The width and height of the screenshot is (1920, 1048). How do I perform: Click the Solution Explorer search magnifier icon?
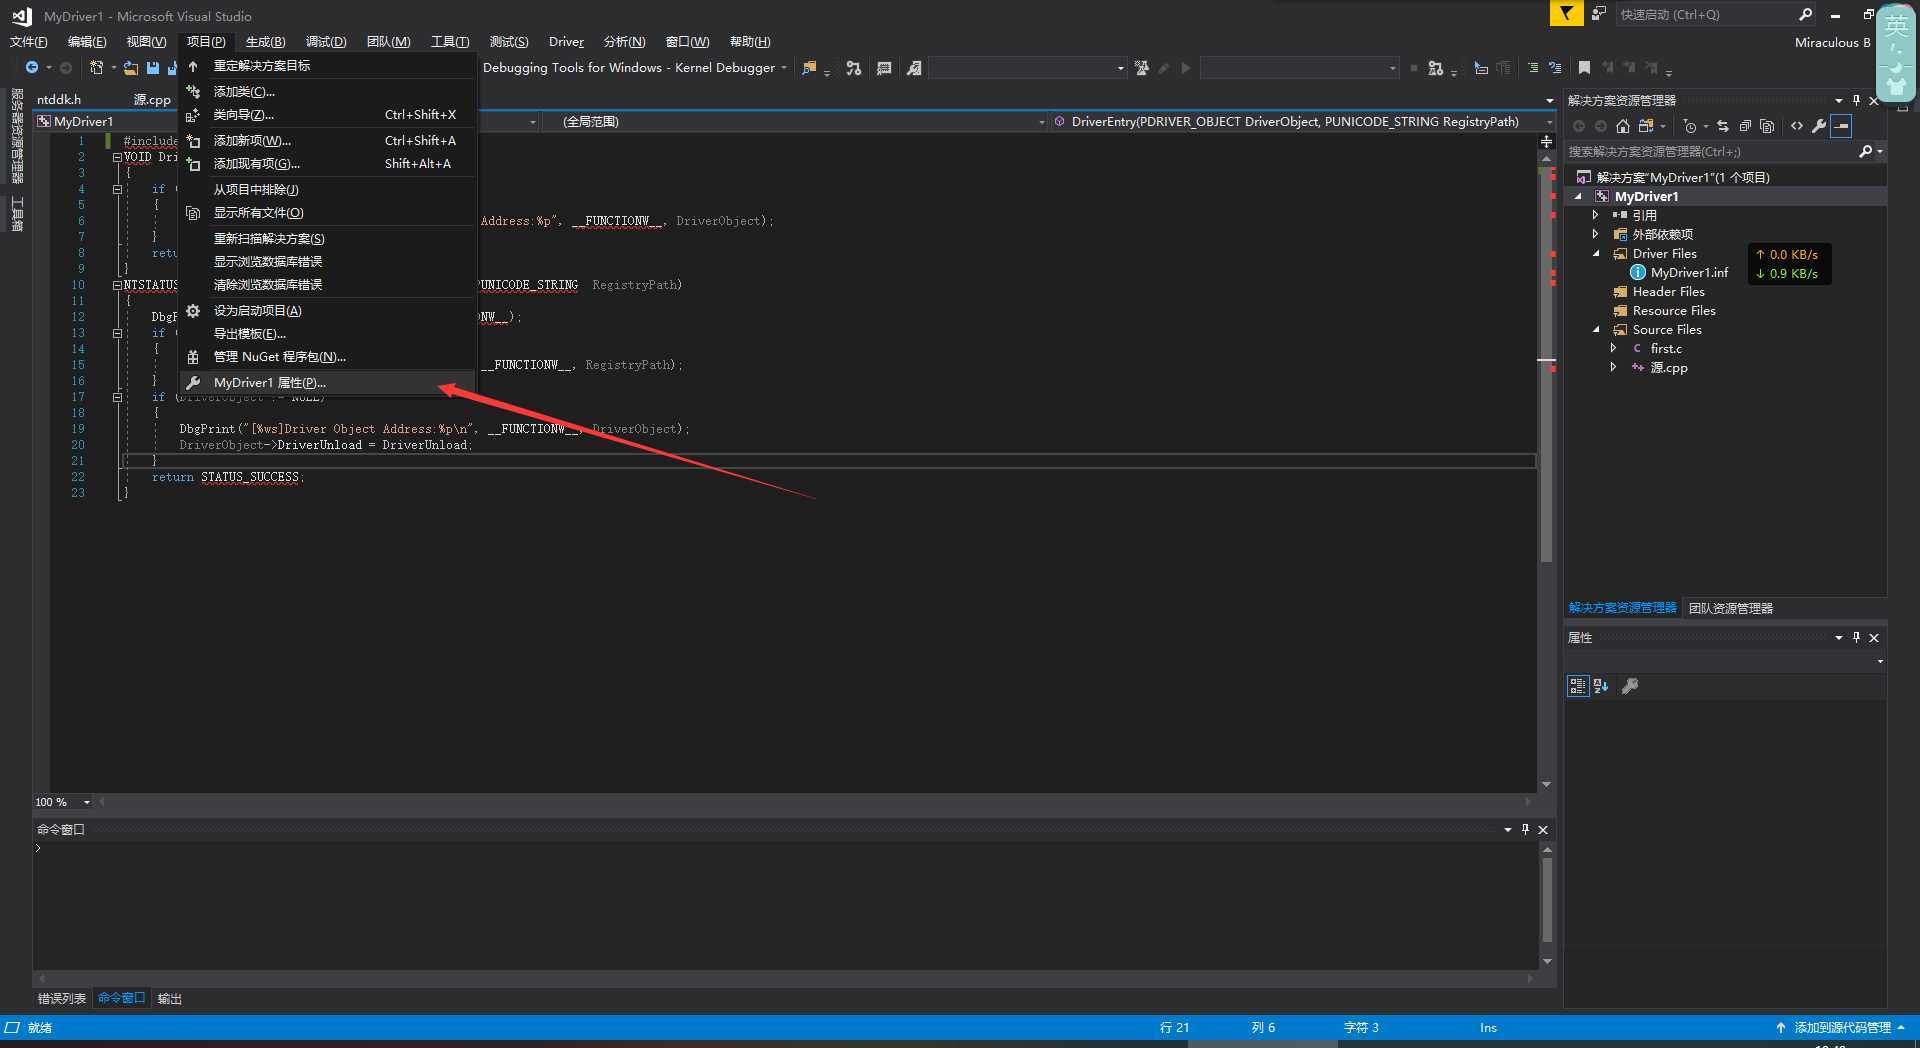pyautogui.click(x=1865, y=152)
